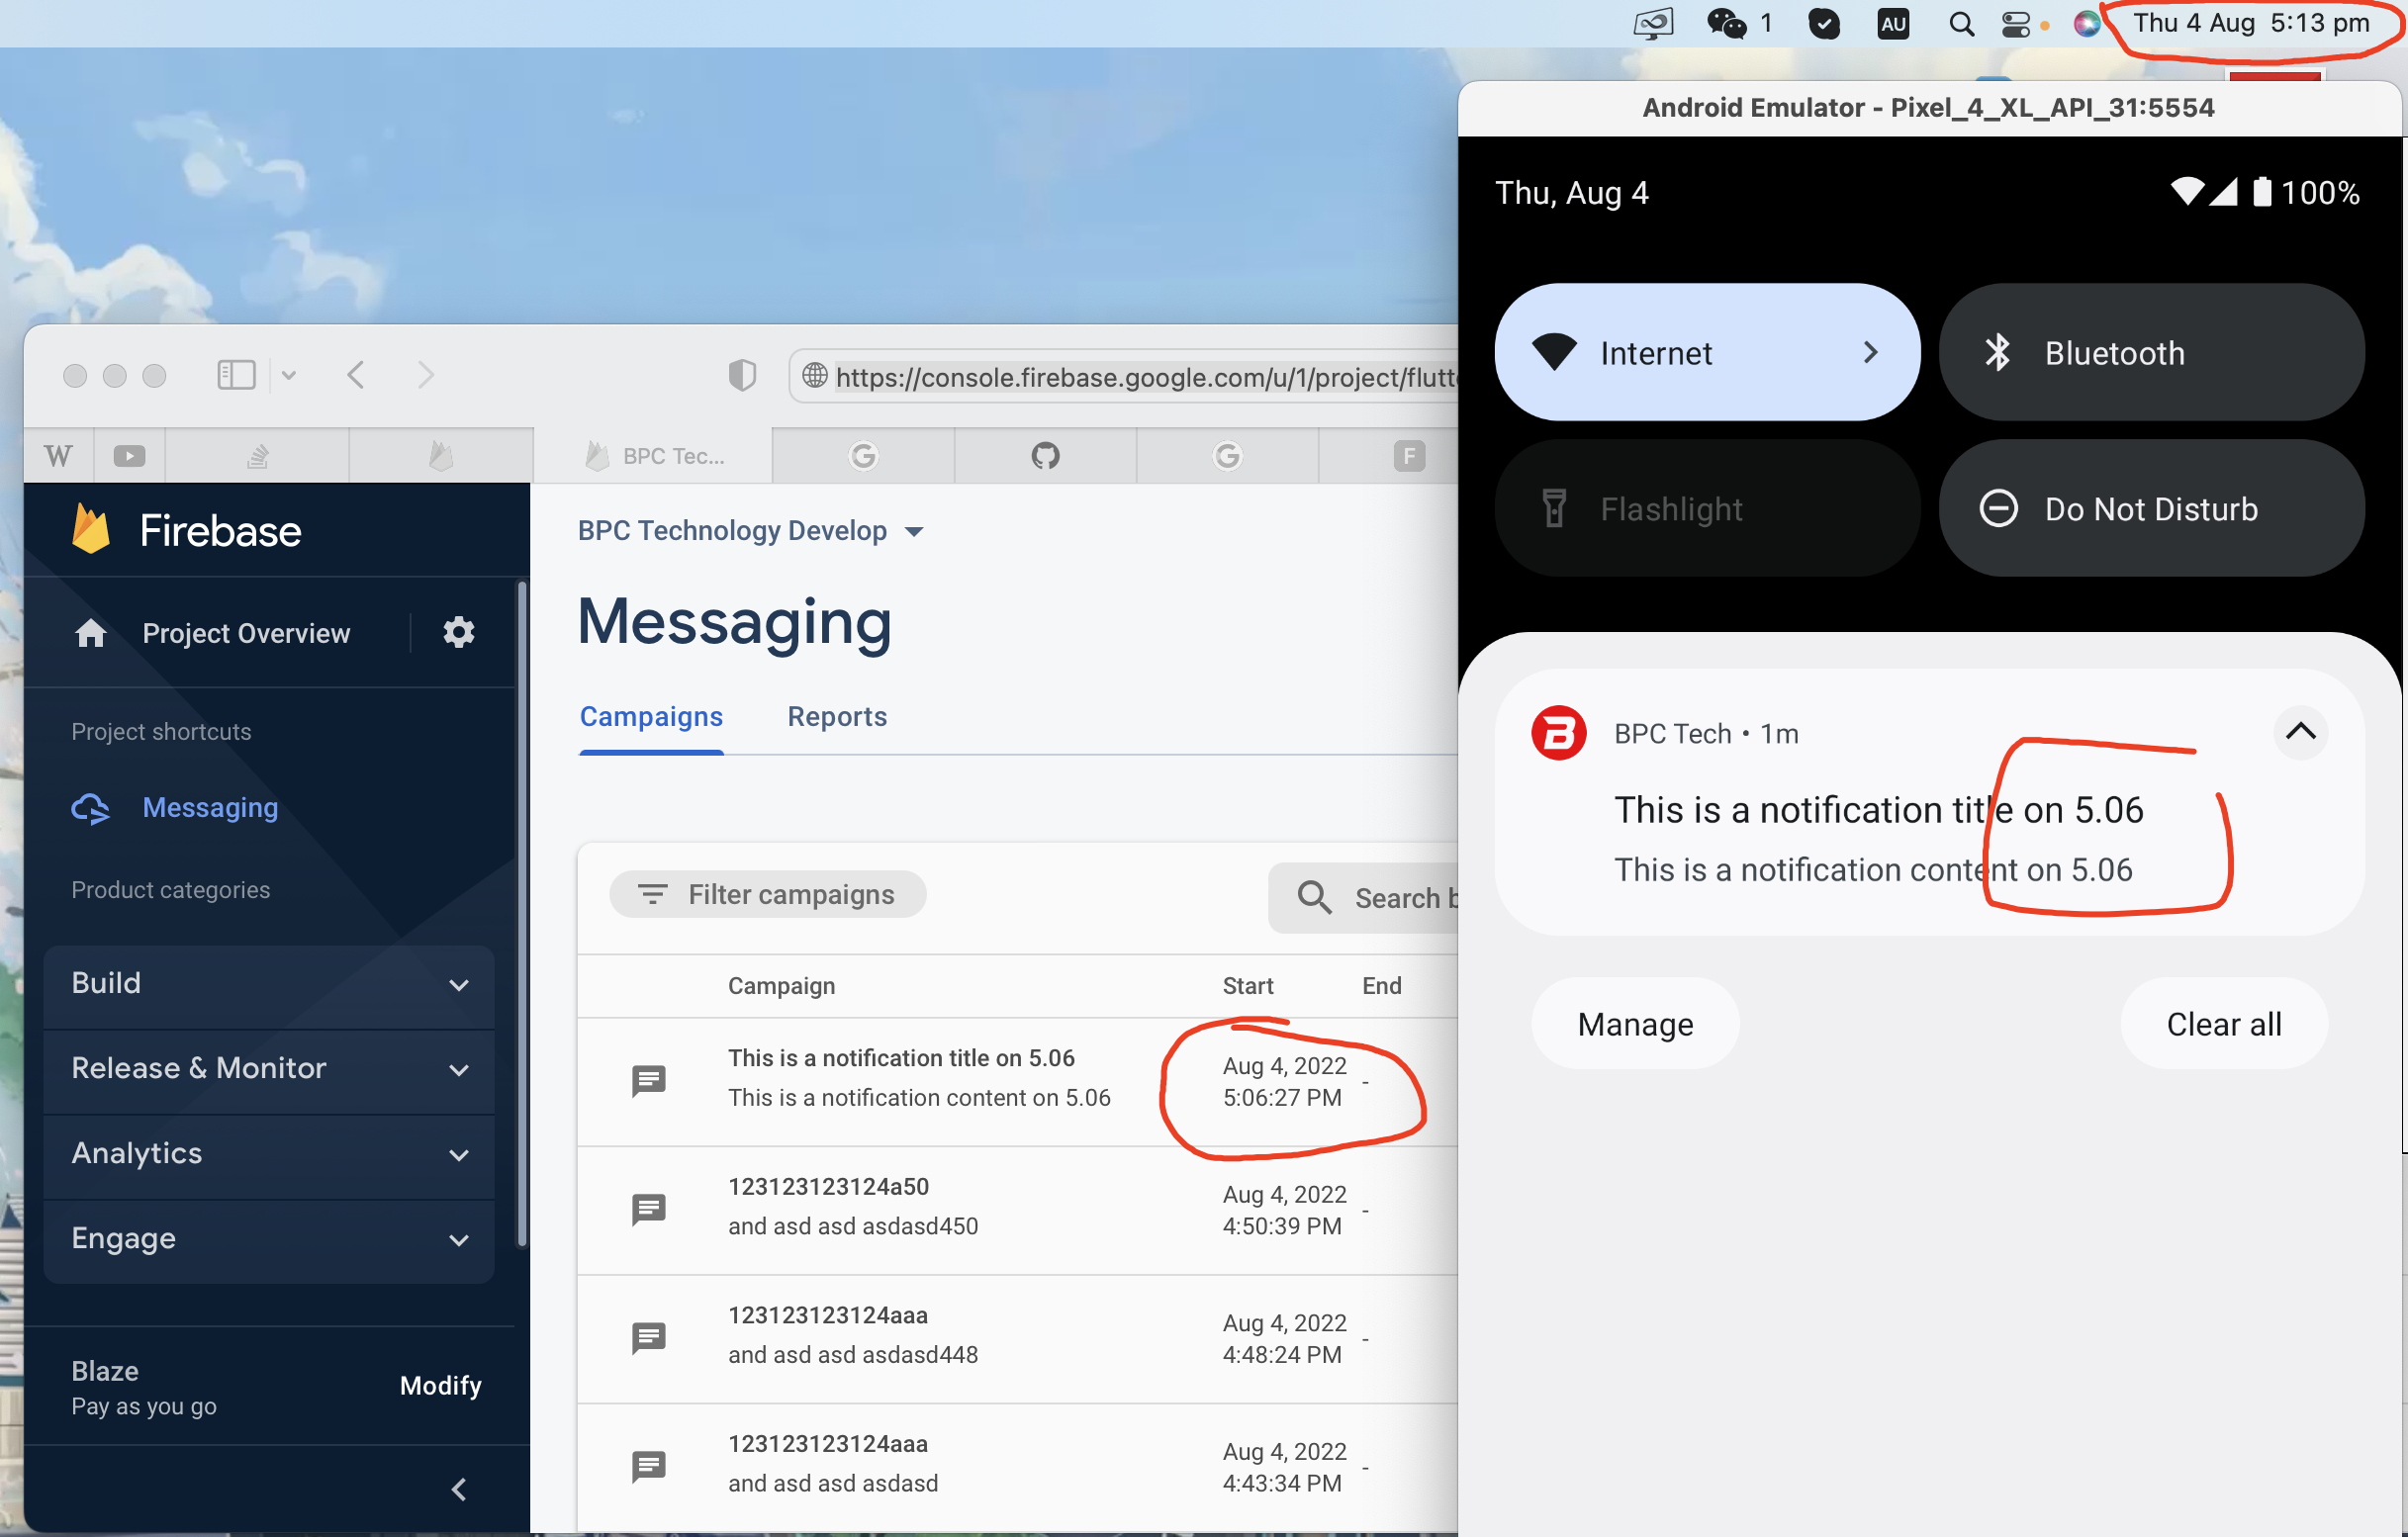
Task: Click message icon for 123123123124a50 campaign
Action: (x=649, y=1210)
